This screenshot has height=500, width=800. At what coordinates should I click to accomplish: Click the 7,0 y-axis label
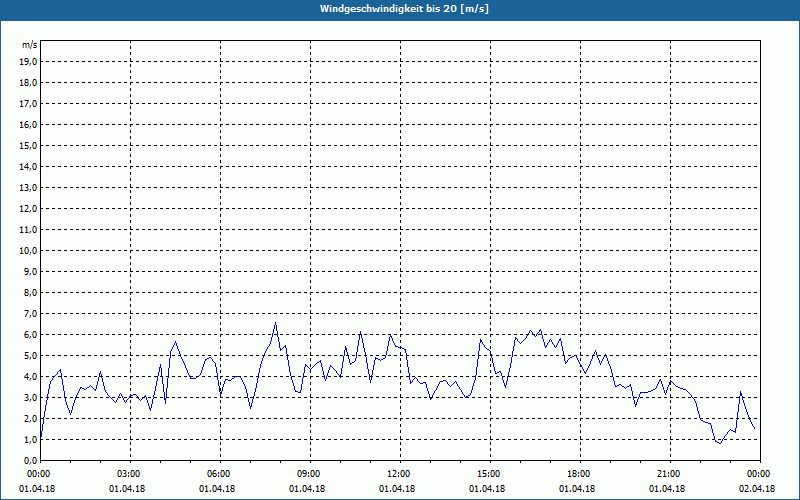tap(31, 314)
